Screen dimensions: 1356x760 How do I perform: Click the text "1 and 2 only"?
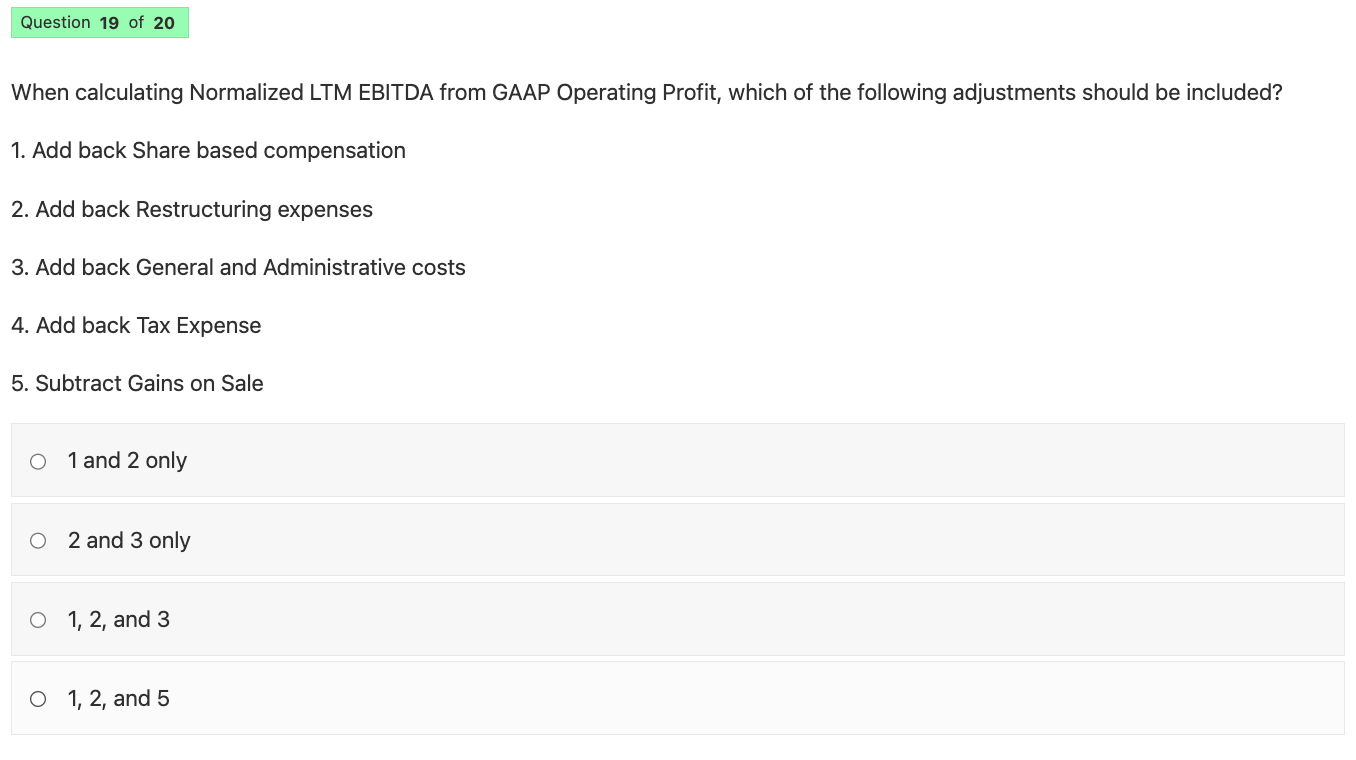[x=127, y=460]
